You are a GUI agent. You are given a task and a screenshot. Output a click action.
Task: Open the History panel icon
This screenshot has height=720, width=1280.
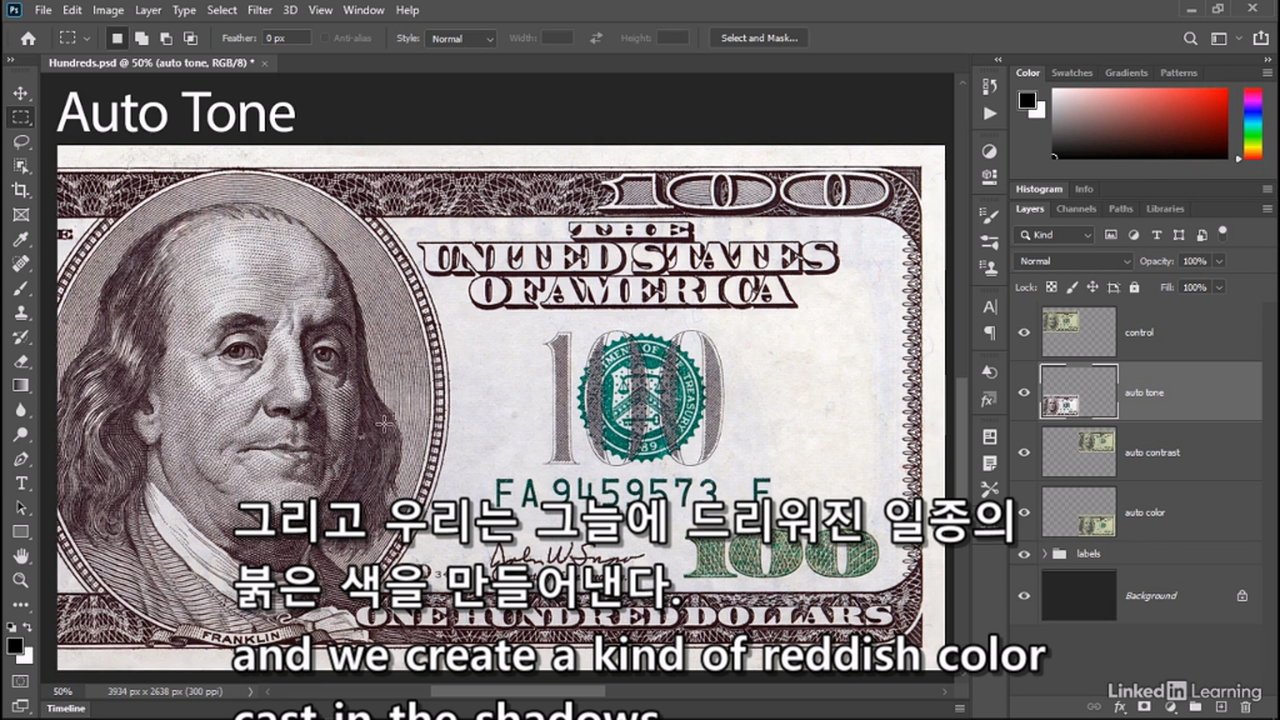[990, 87]
